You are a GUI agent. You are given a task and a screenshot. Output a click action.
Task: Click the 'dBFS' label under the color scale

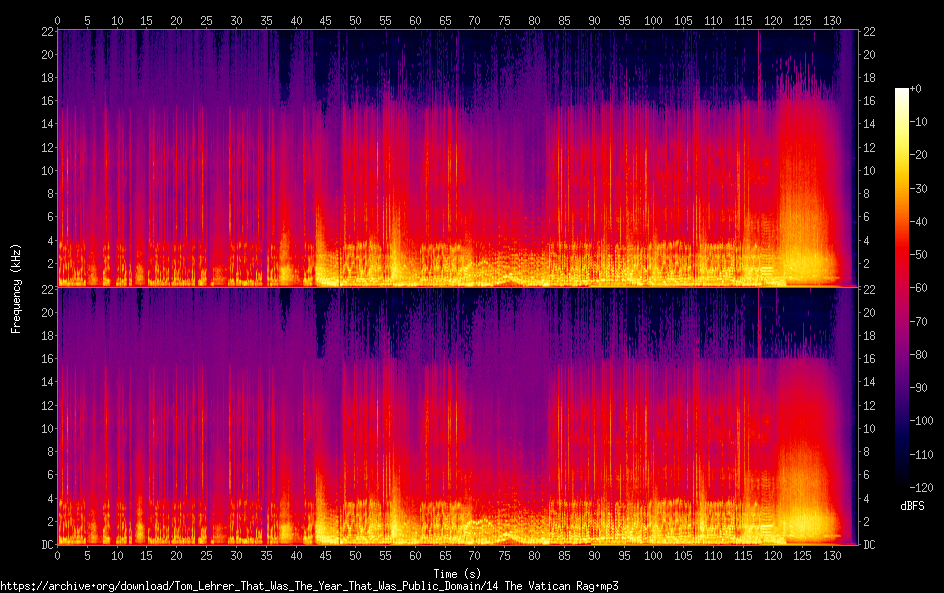click(912, 506)
